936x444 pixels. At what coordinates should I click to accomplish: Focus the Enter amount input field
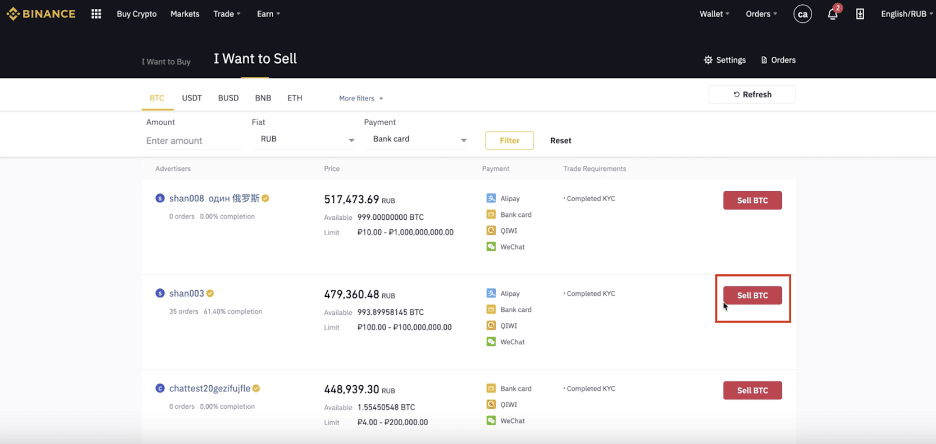pyautogui.click(x=193, y=141)
